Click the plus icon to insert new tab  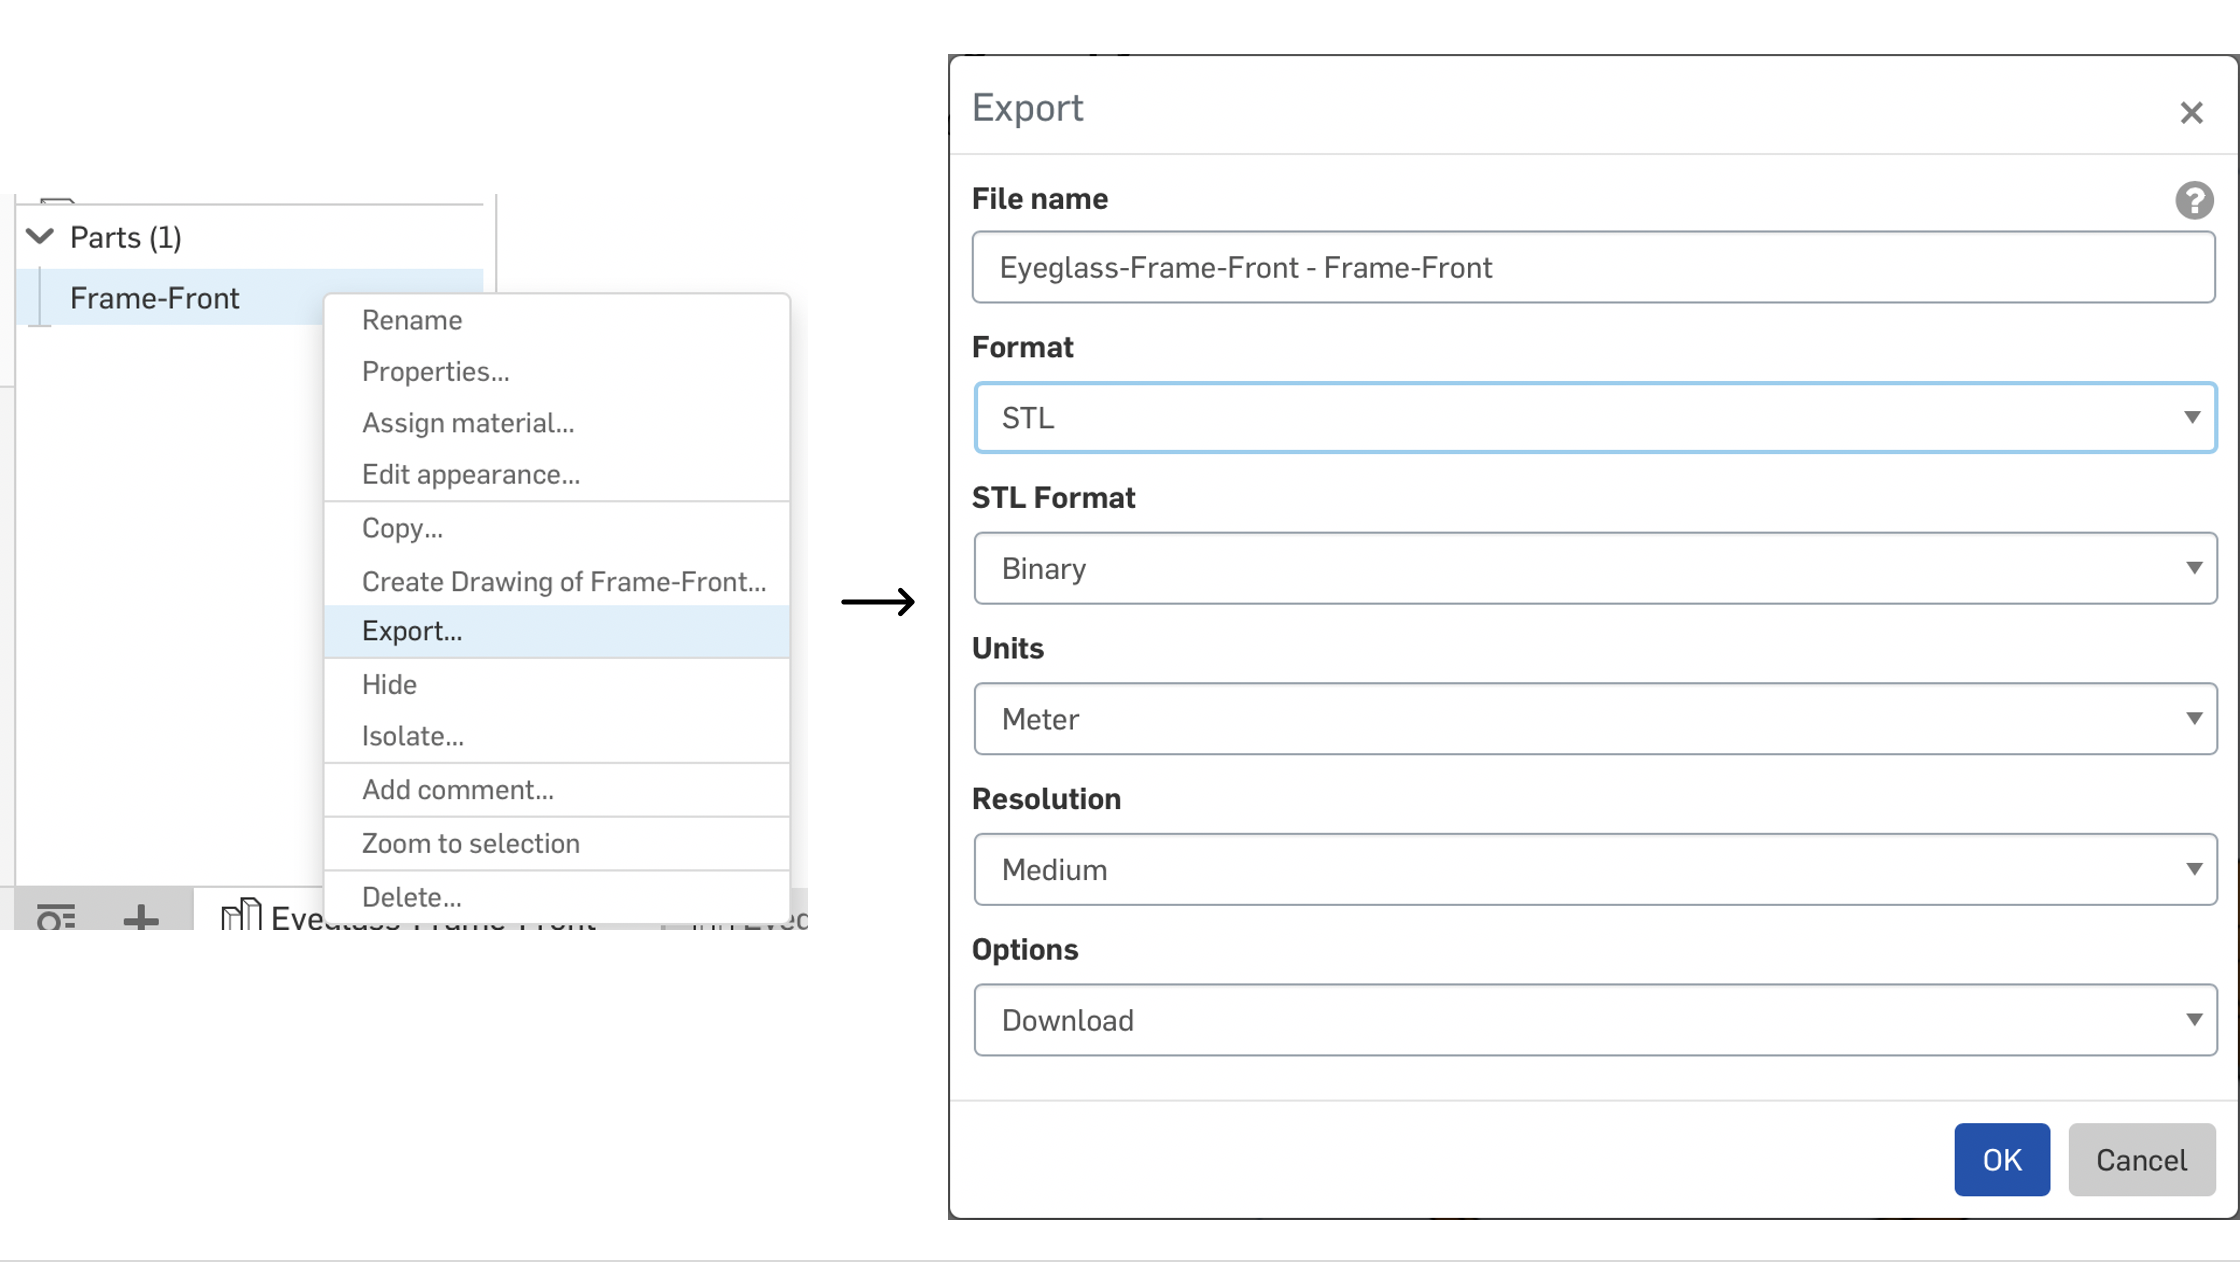[x=141, y=915]
